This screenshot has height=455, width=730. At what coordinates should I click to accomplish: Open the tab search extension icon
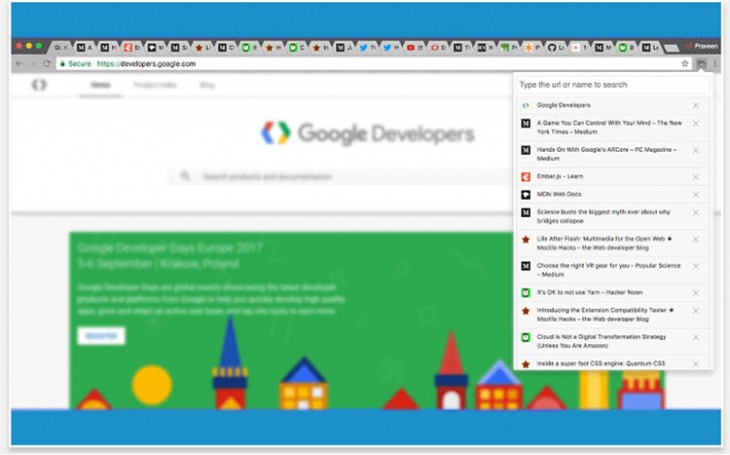[701, 64]
